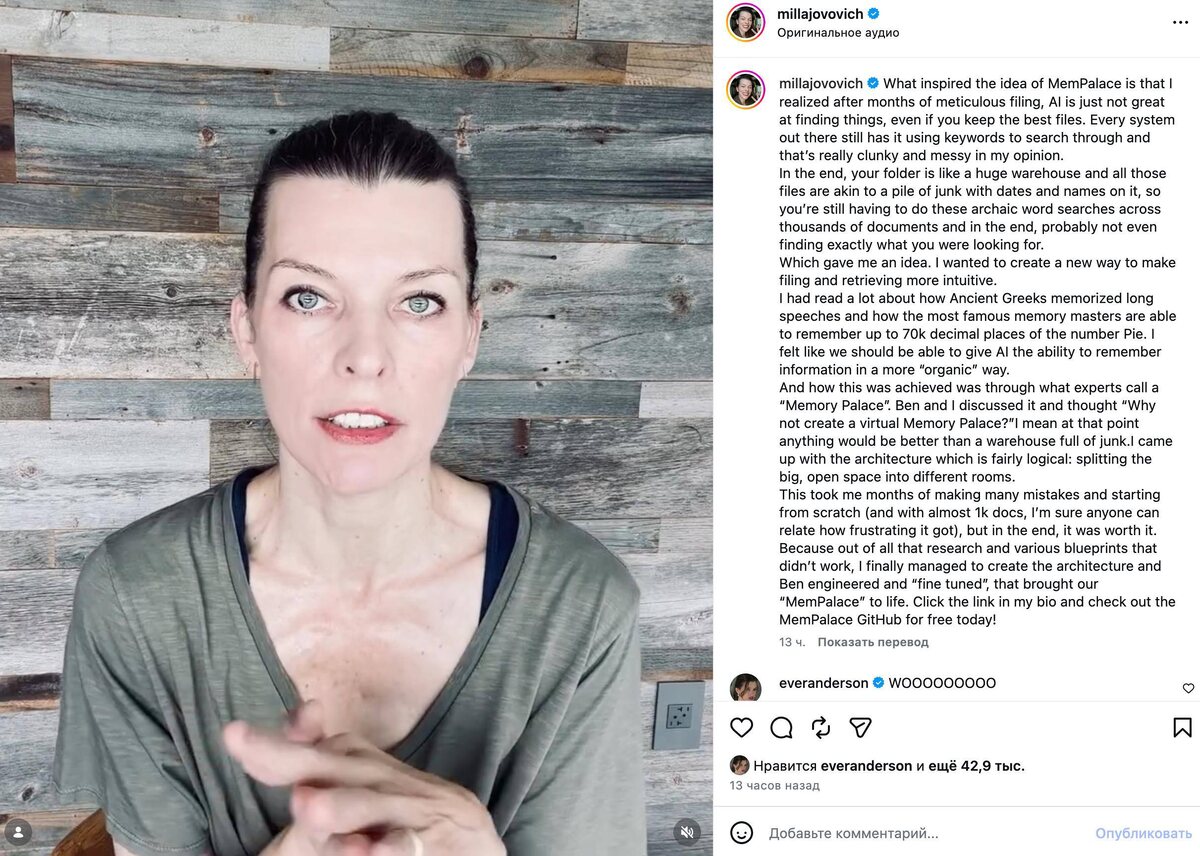
Task: Open header profile avatar of millajovovich
Action: (746, 22)
